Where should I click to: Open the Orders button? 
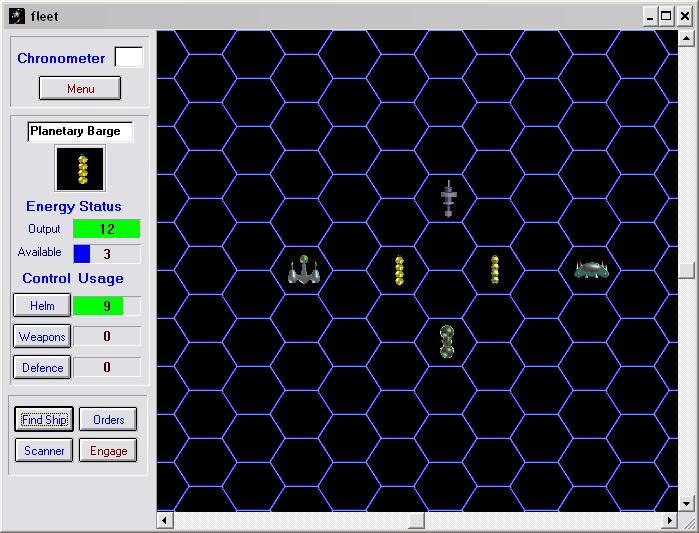point(108,419)
